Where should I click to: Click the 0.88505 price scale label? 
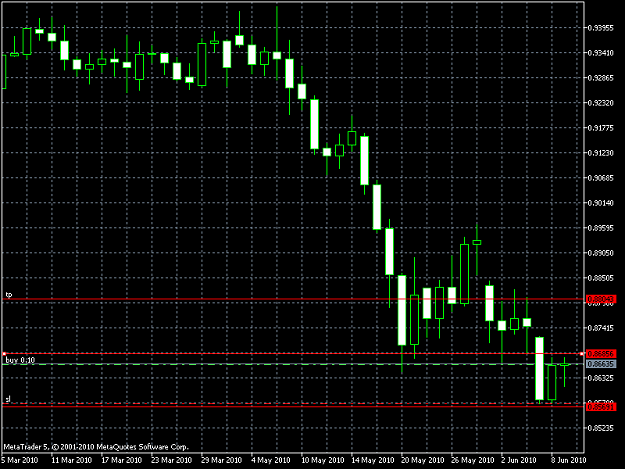[x=601, y=278]
